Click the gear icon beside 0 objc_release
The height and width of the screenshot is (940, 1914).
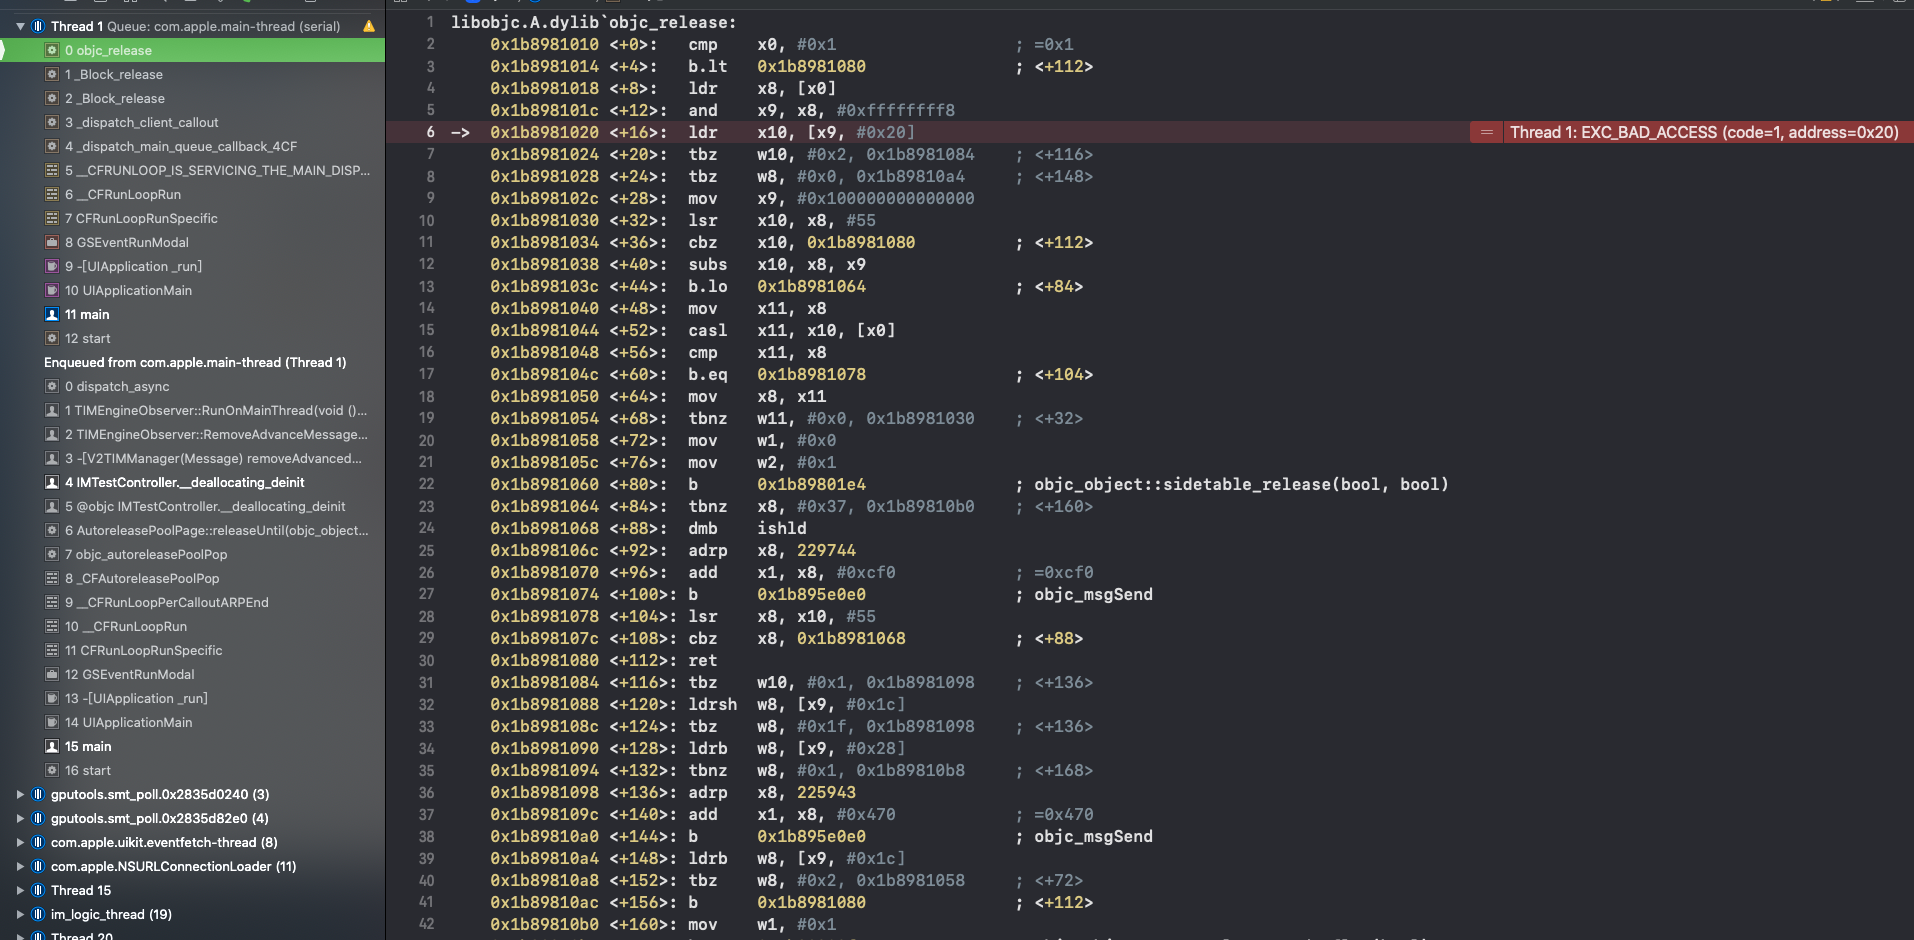tap(50, 50)
